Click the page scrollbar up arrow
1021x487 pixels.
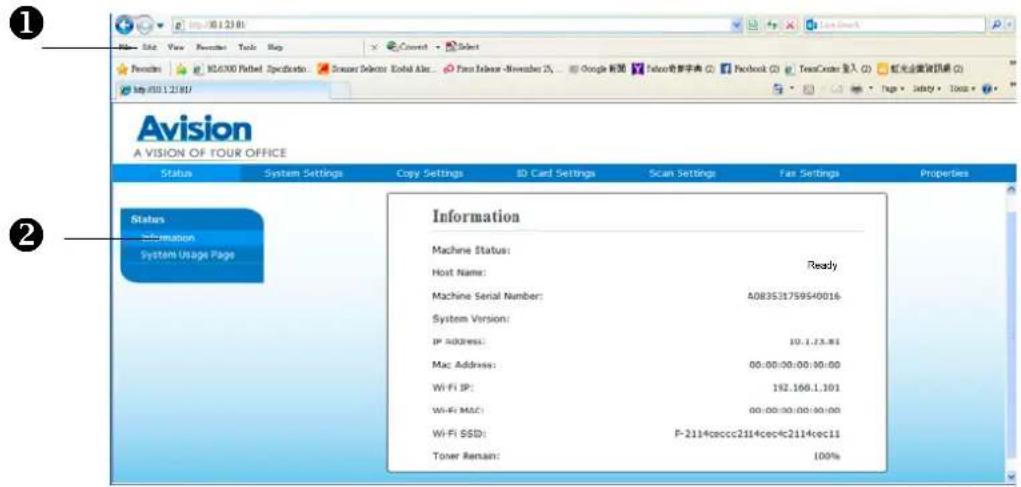(x=1011, y=188)
